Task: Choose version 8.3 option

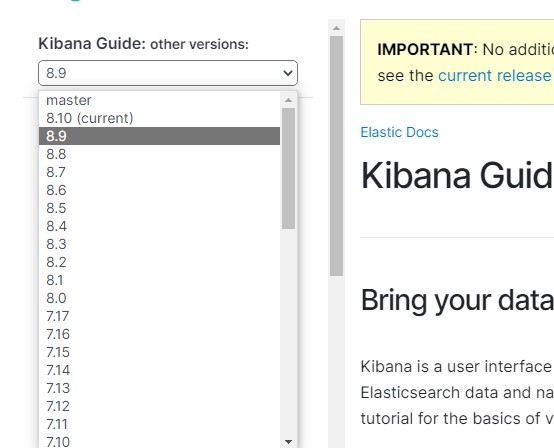Action: click(159, 244)
